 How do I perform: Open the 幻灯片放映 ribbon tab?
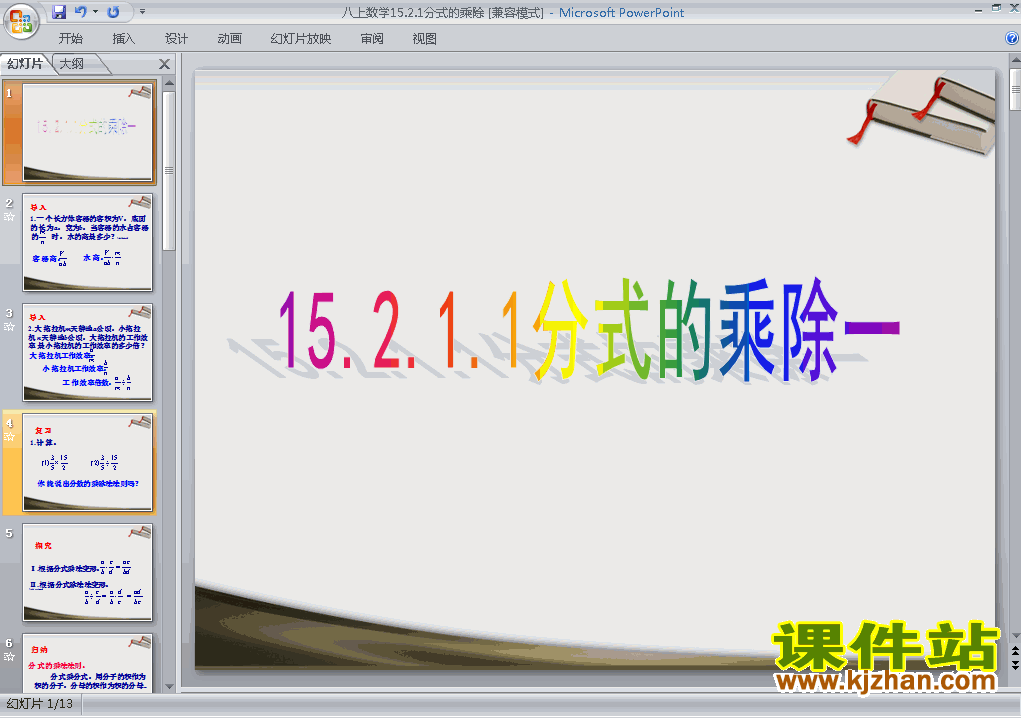click(x=301, y=38)
